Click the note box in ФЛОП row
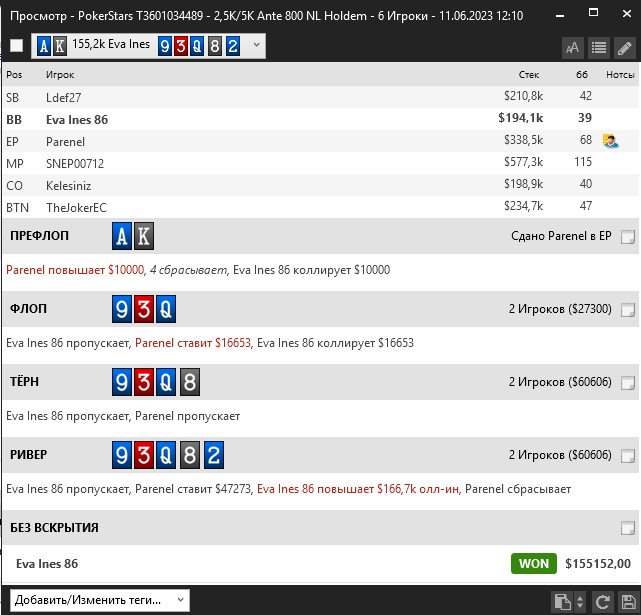Screen dimensions: 641x615 (628, 310)
